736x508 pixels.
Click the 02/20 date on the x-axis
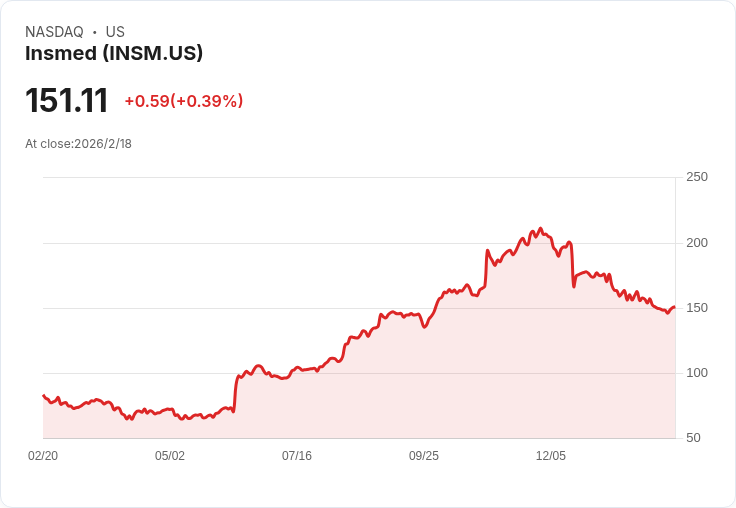pyautogui.click(x=43, y=456)
